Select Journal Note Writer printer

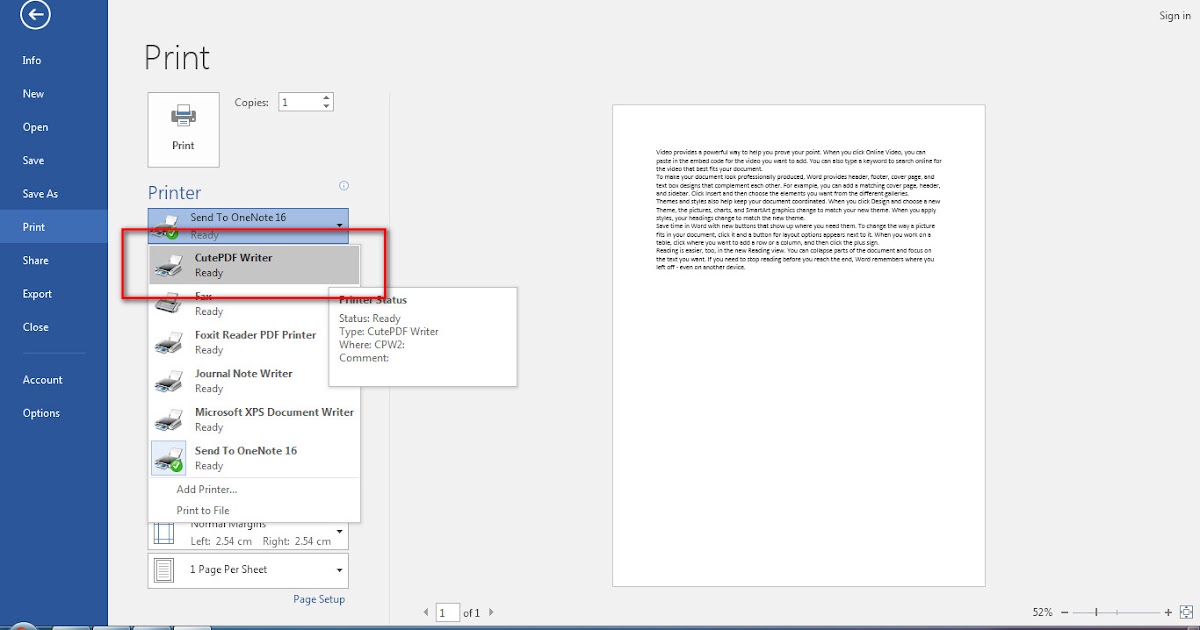(254, 381)
